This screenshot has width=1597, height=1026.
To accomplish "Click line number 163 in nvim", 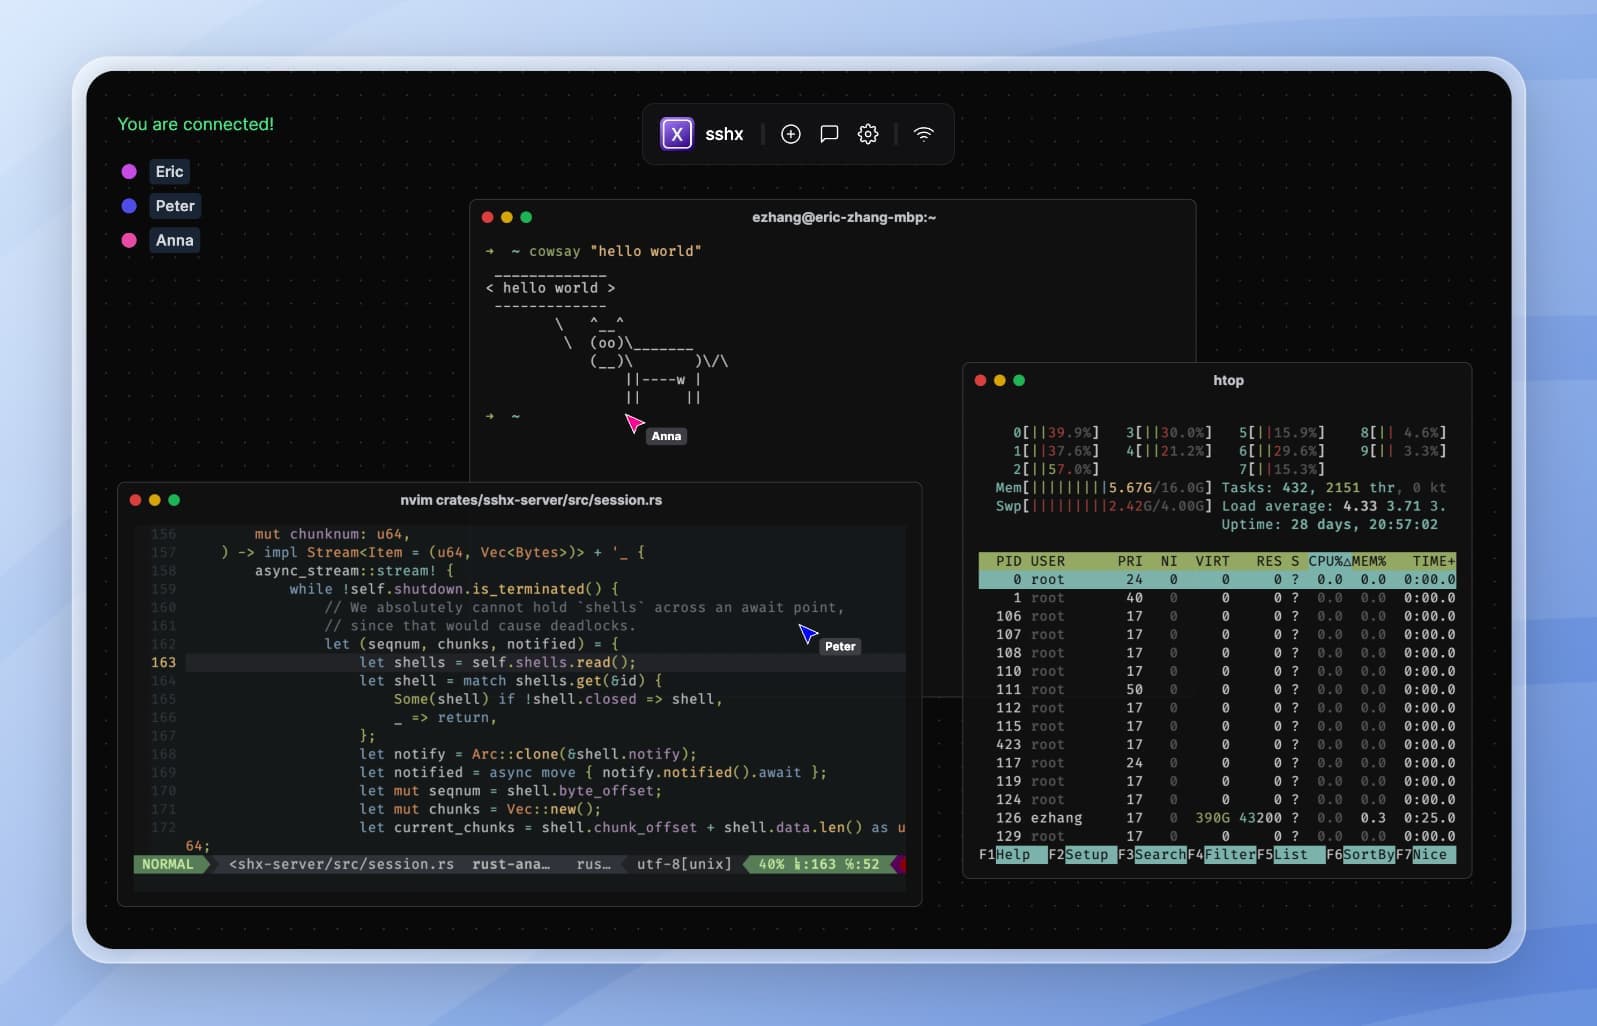I will [163, 662].
